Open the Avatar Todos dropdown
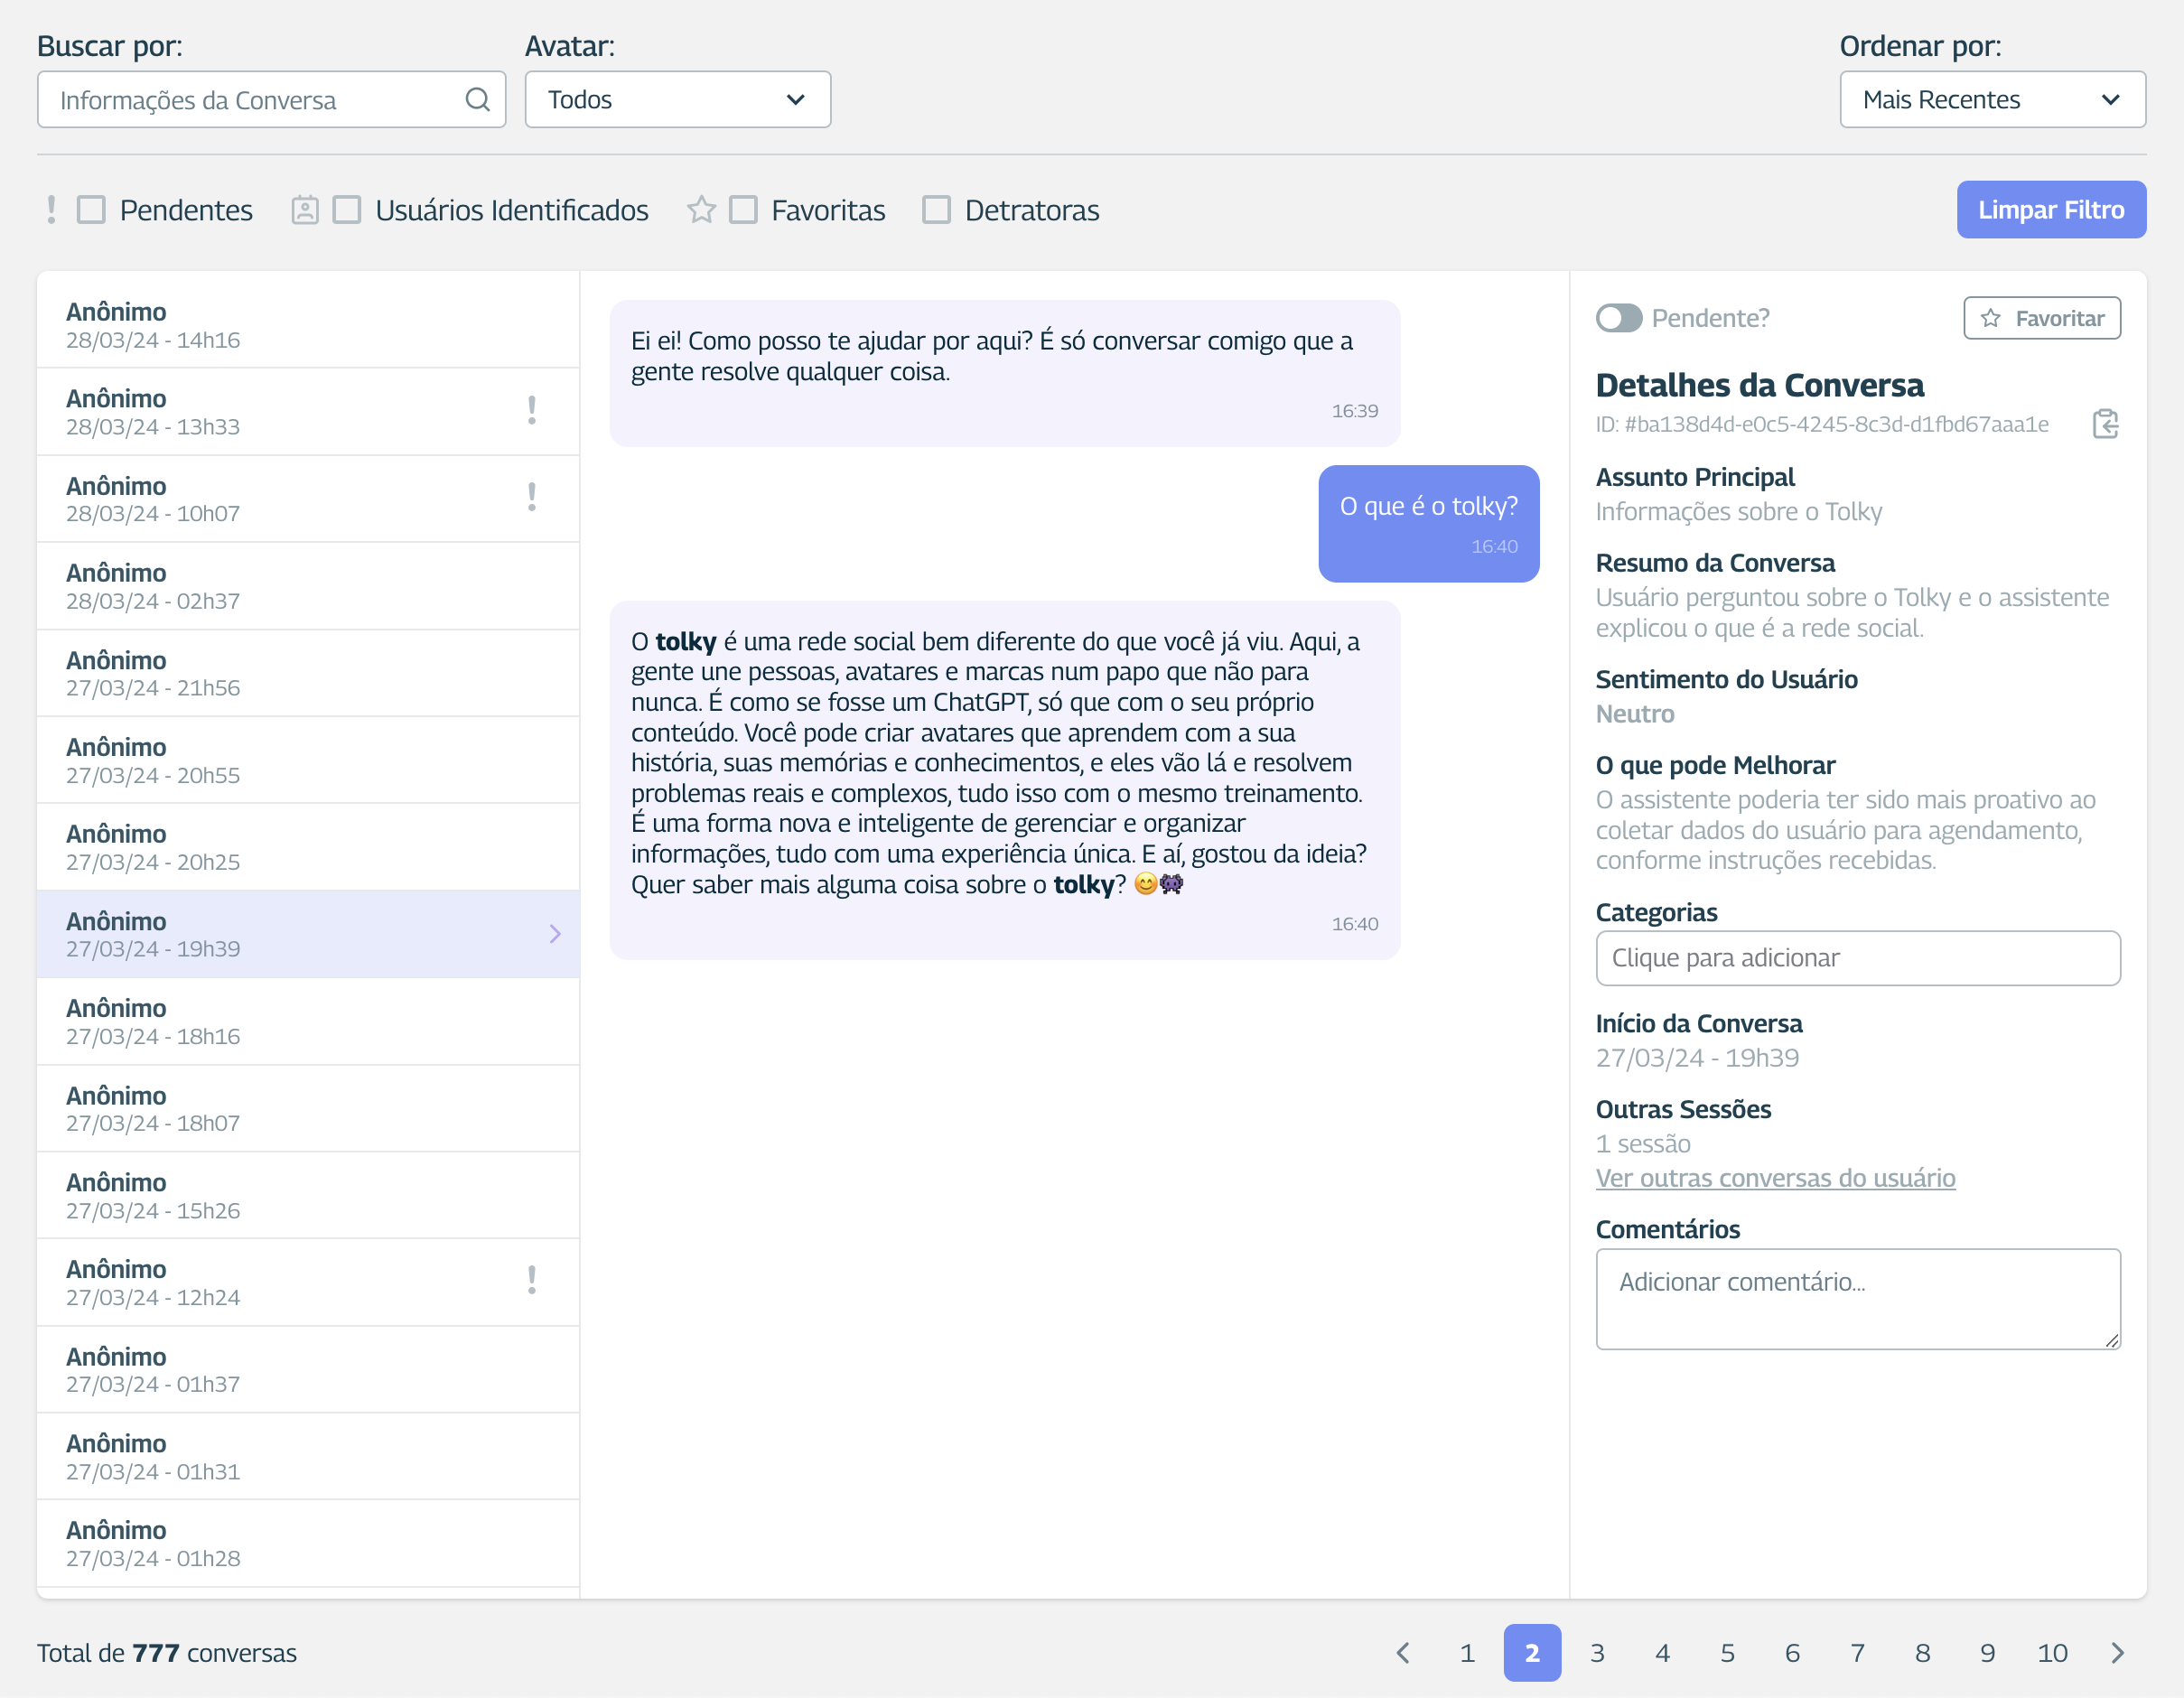The width and height of the screenshot is (2184, 1698). (678, 99)
